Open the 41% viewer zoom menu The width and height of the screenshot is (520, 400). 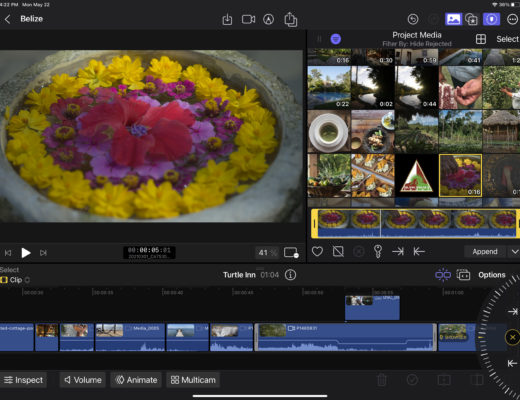(x=267, y=253)
